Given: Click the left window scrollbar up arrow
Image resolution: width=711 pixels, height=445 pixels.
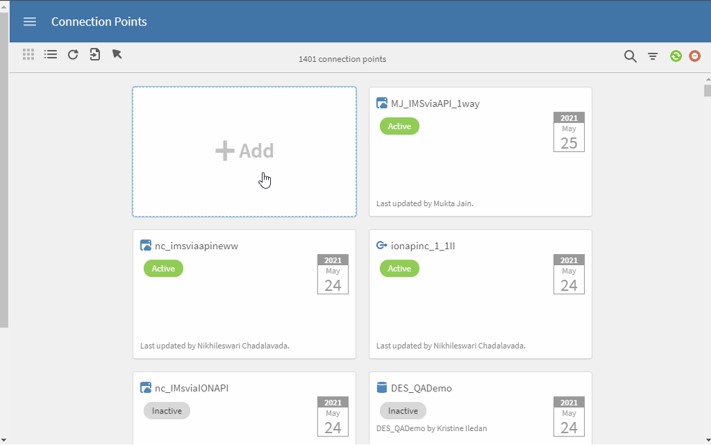Looking at the screenshot, I should click(4, 6).
